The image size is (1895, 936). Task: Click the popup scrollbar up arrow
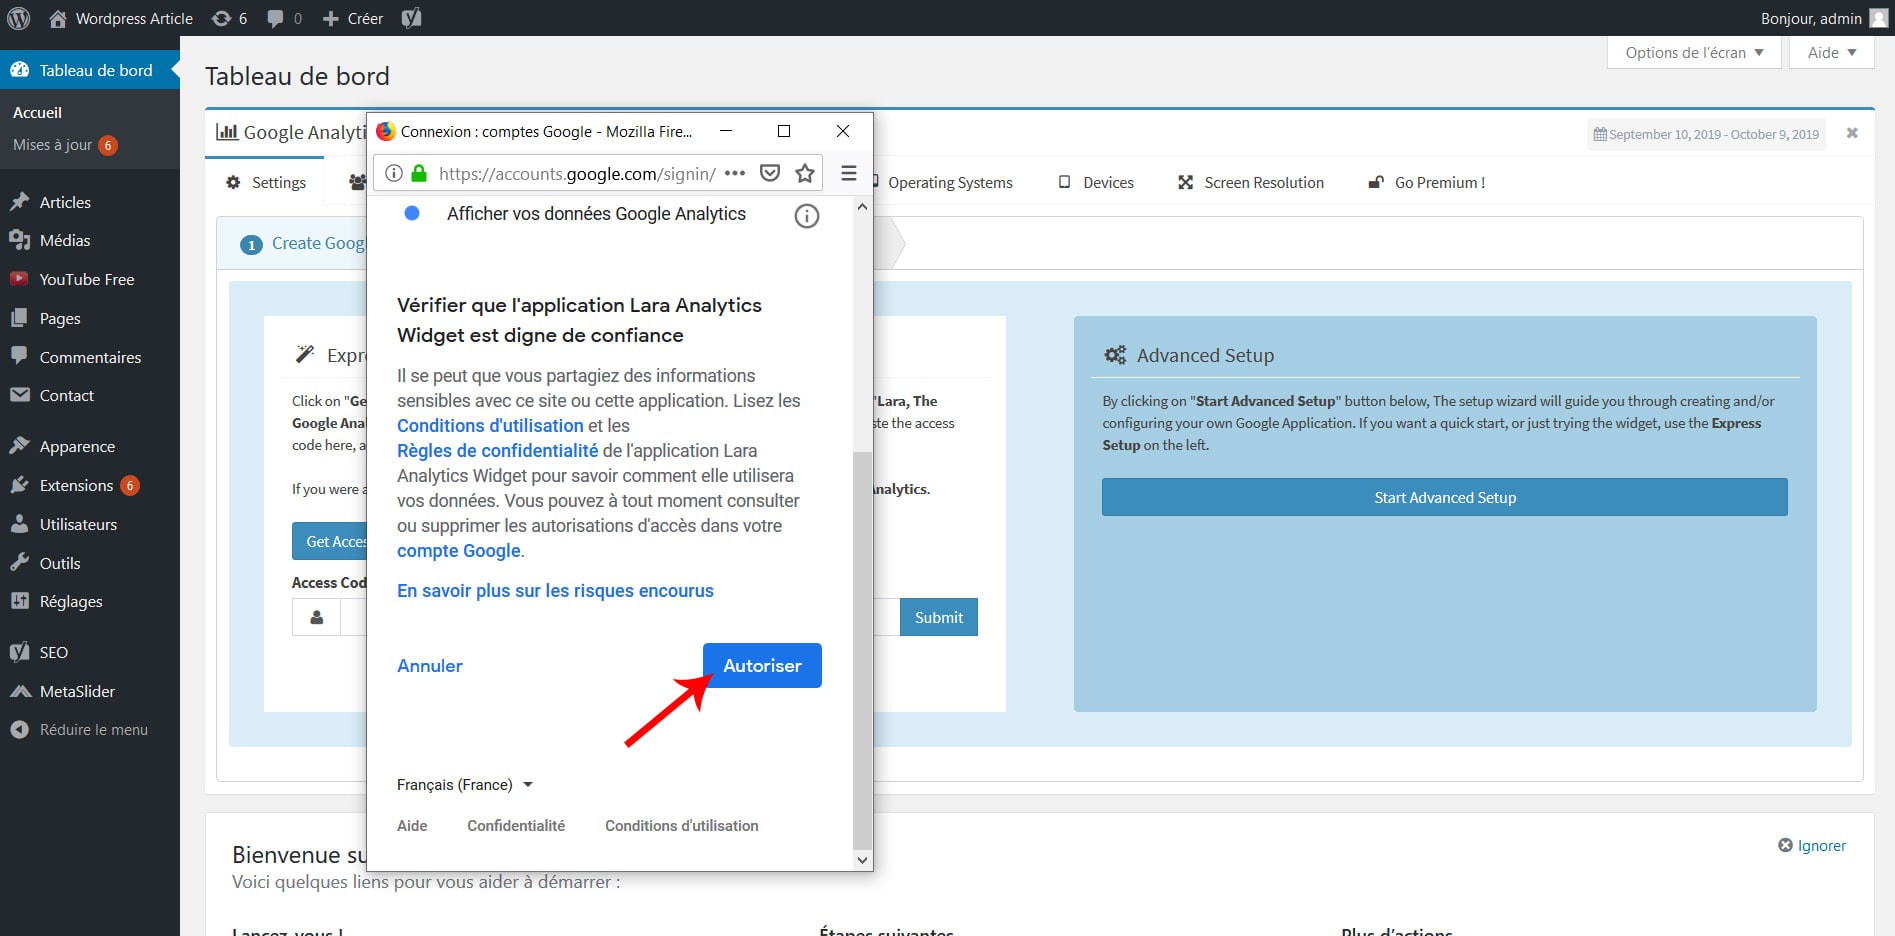(862, 207)
